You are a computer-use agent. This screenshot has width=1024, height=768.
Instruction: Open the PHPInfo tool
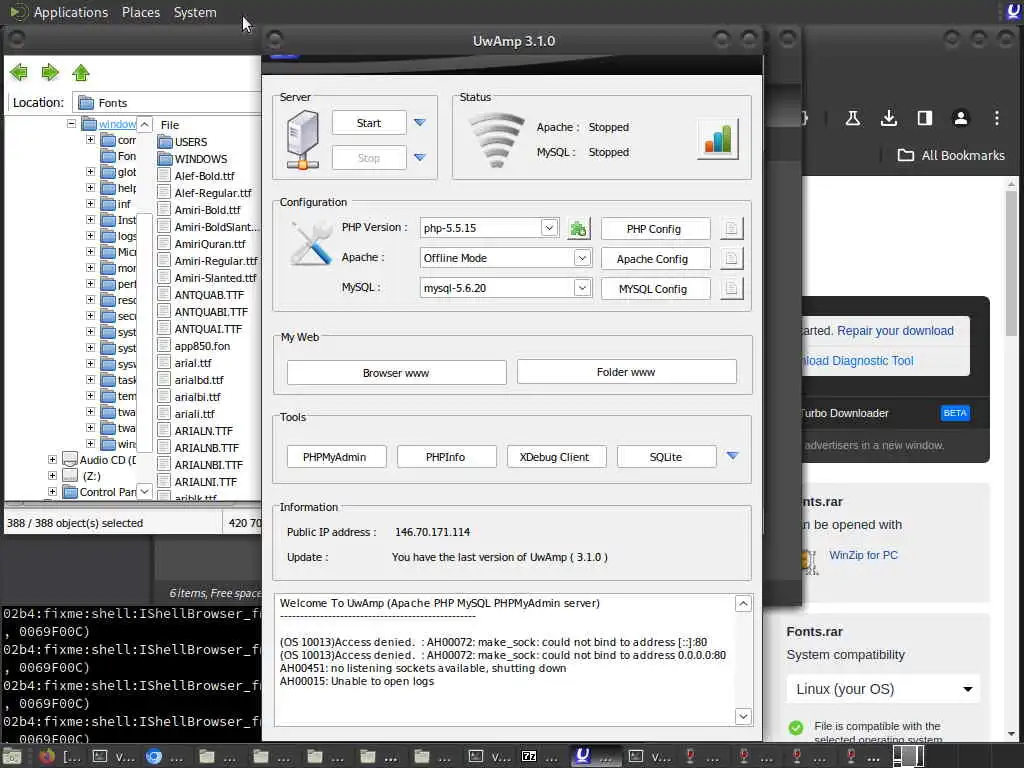[446, 457]
